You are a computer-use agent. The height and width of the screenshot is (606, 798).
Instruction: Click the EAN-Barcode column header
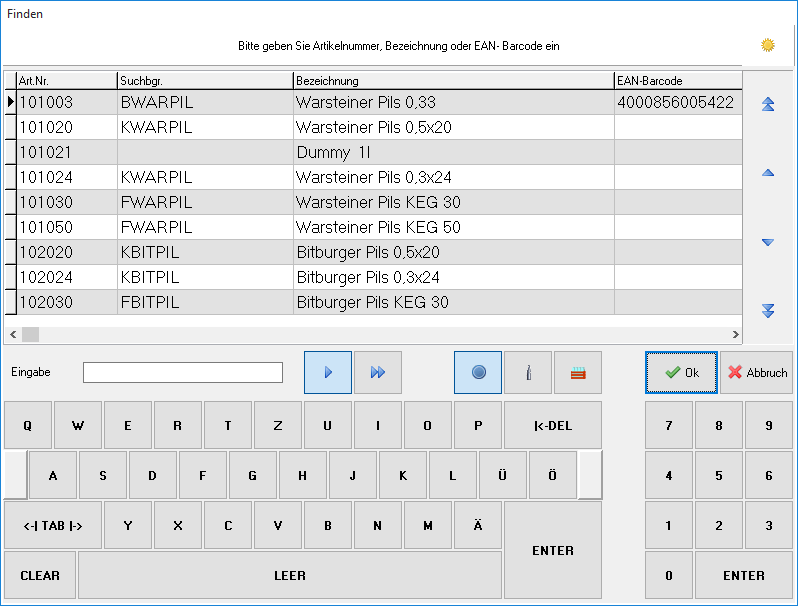click(x=678, y=81)
